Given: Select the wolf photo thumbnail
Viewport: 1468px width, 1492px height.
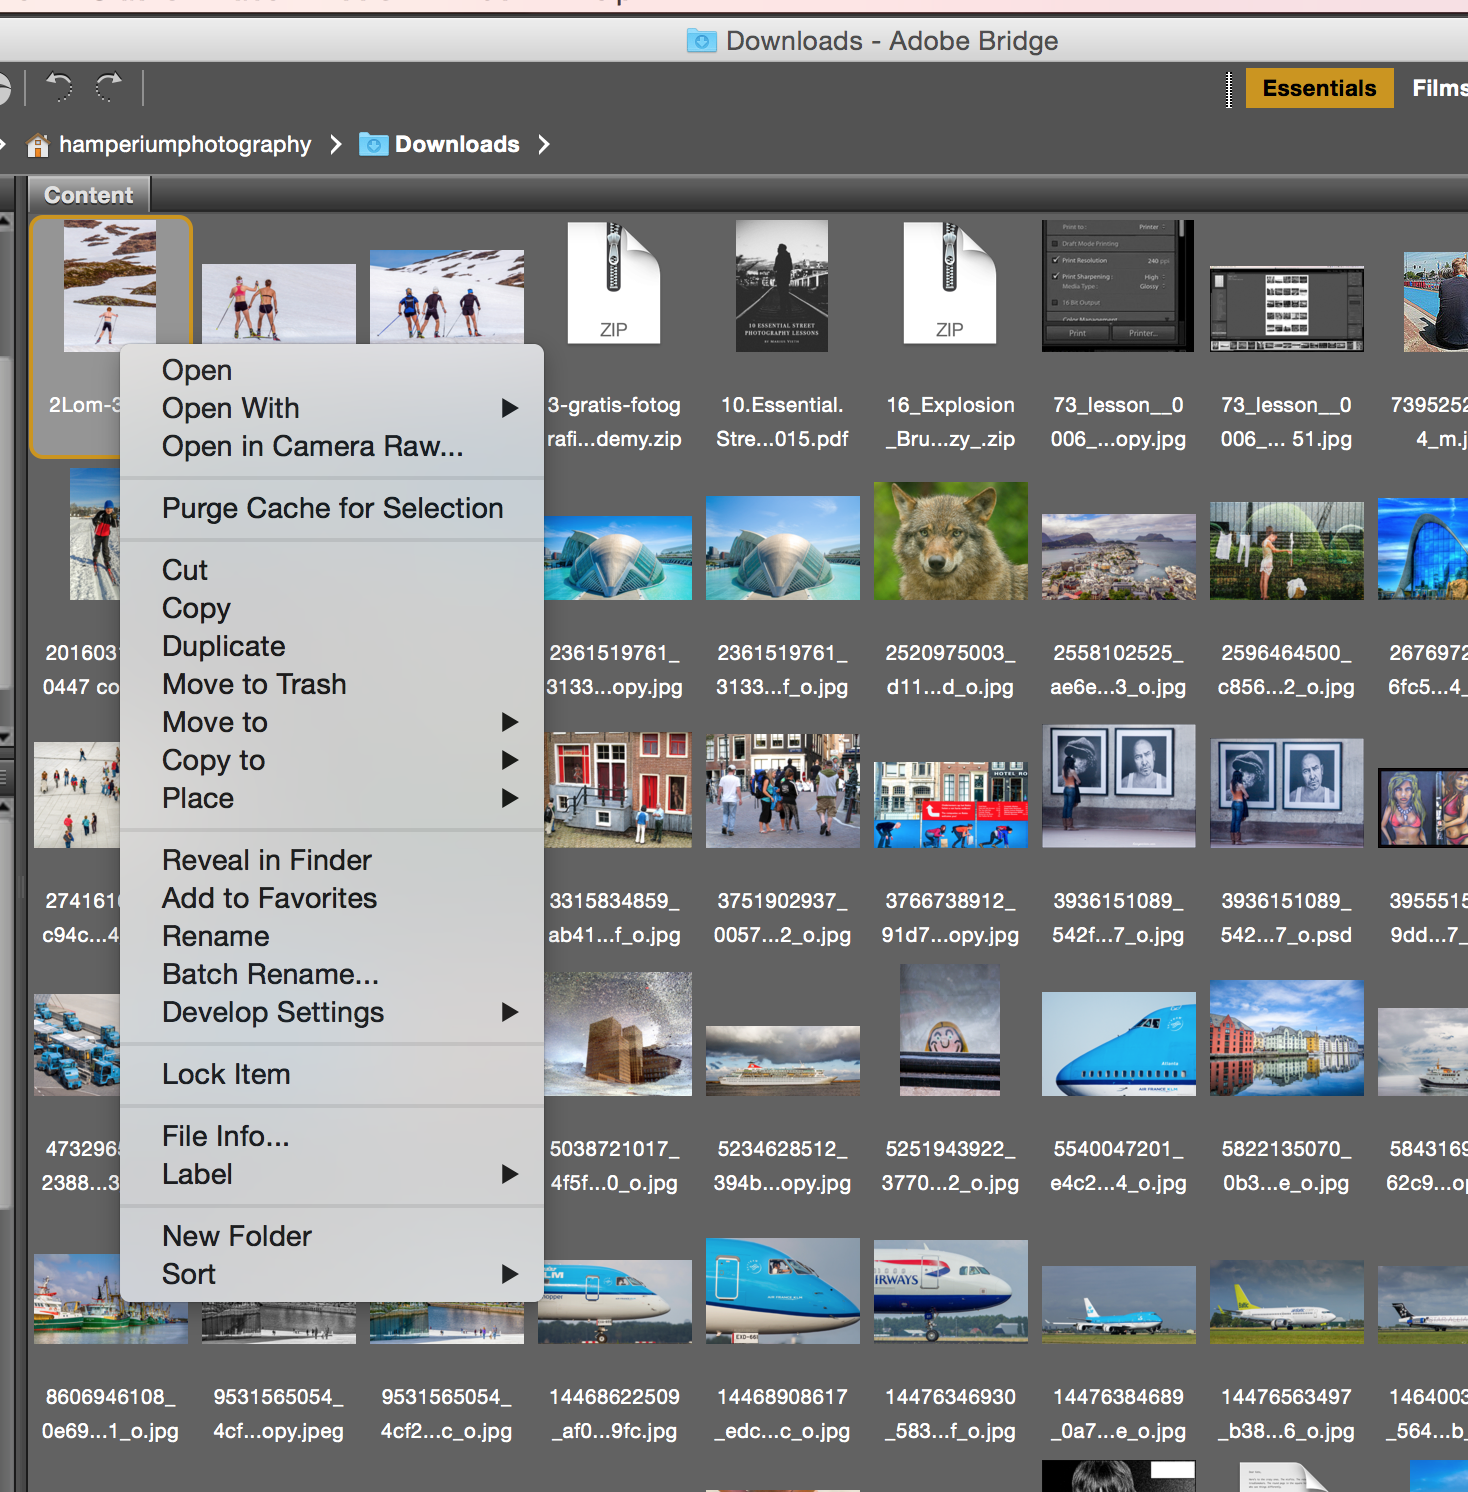Looking at the screenshot, I should coord(949,541).
